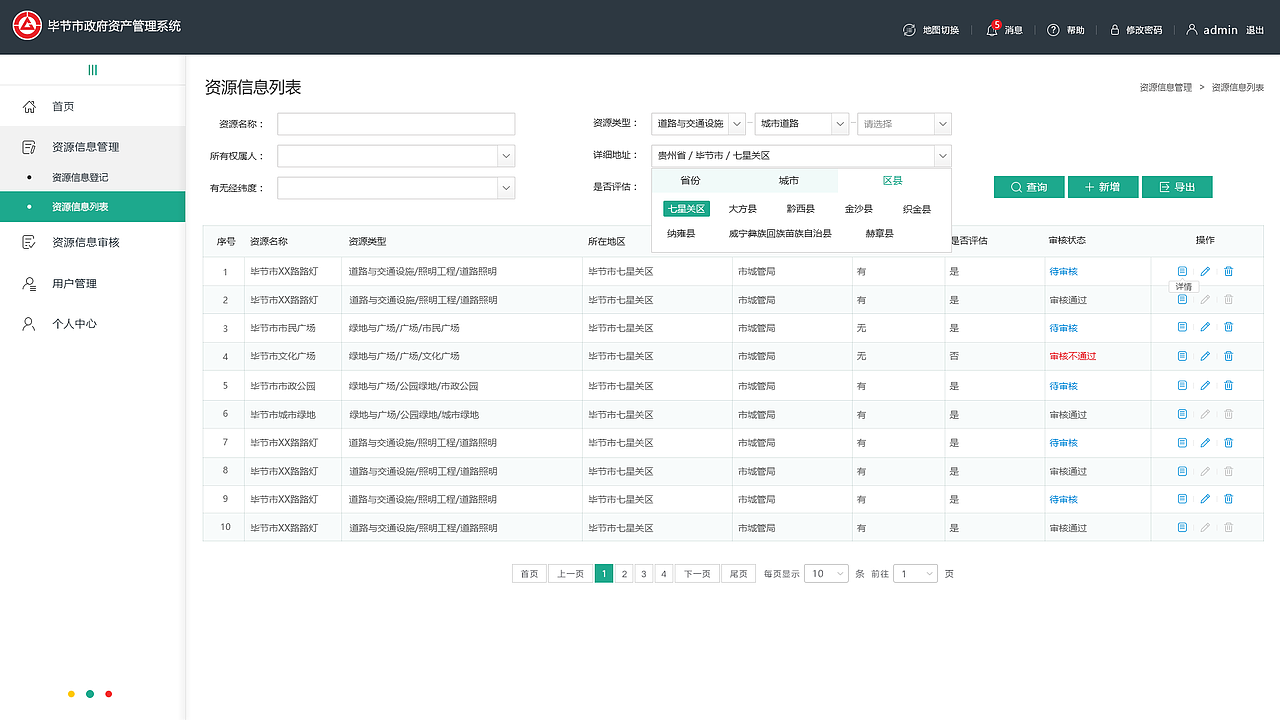The height and width of the screenshot is (720, 1280).
Task: Click 资源信息管理 in the breadcrumb
Action: coord(1165,88)
